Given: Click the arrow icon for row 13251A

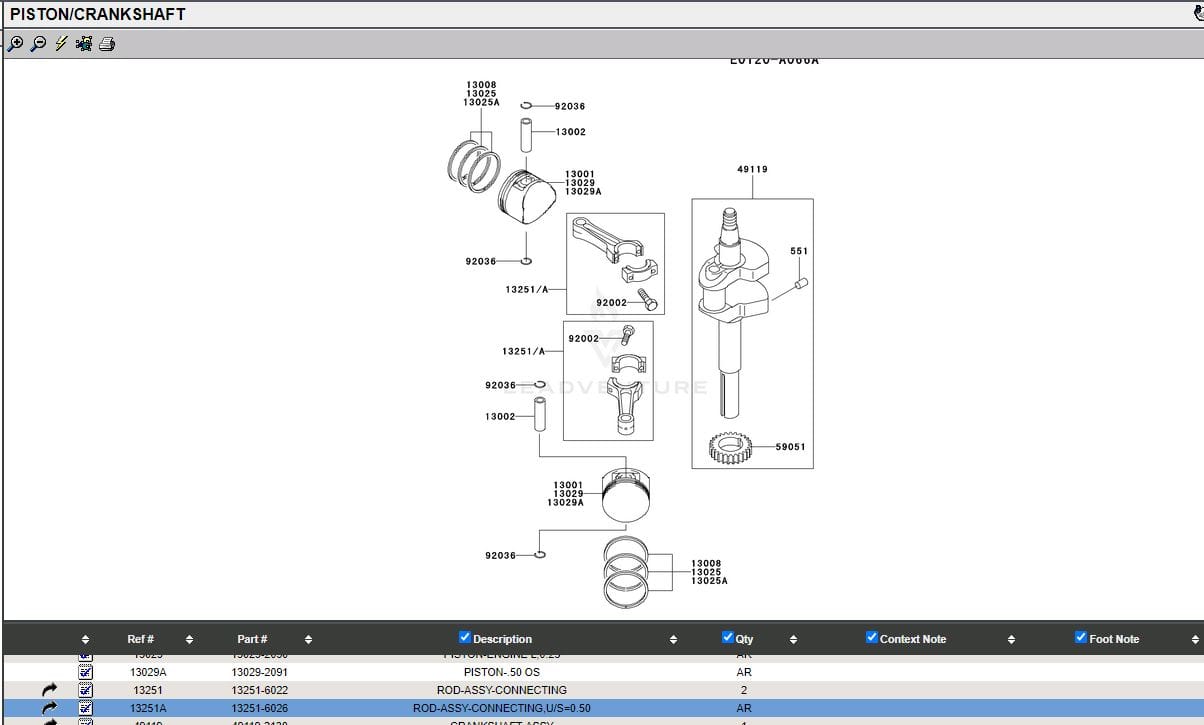Looking at the screenshot, I should [50, 708].
